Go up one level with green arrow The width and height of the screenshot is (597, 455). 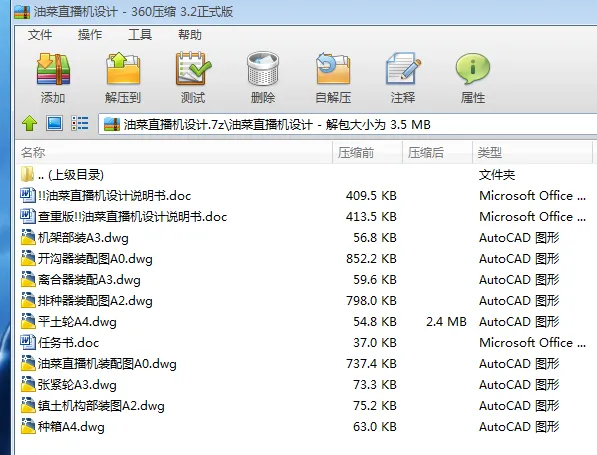click(29, 124)
